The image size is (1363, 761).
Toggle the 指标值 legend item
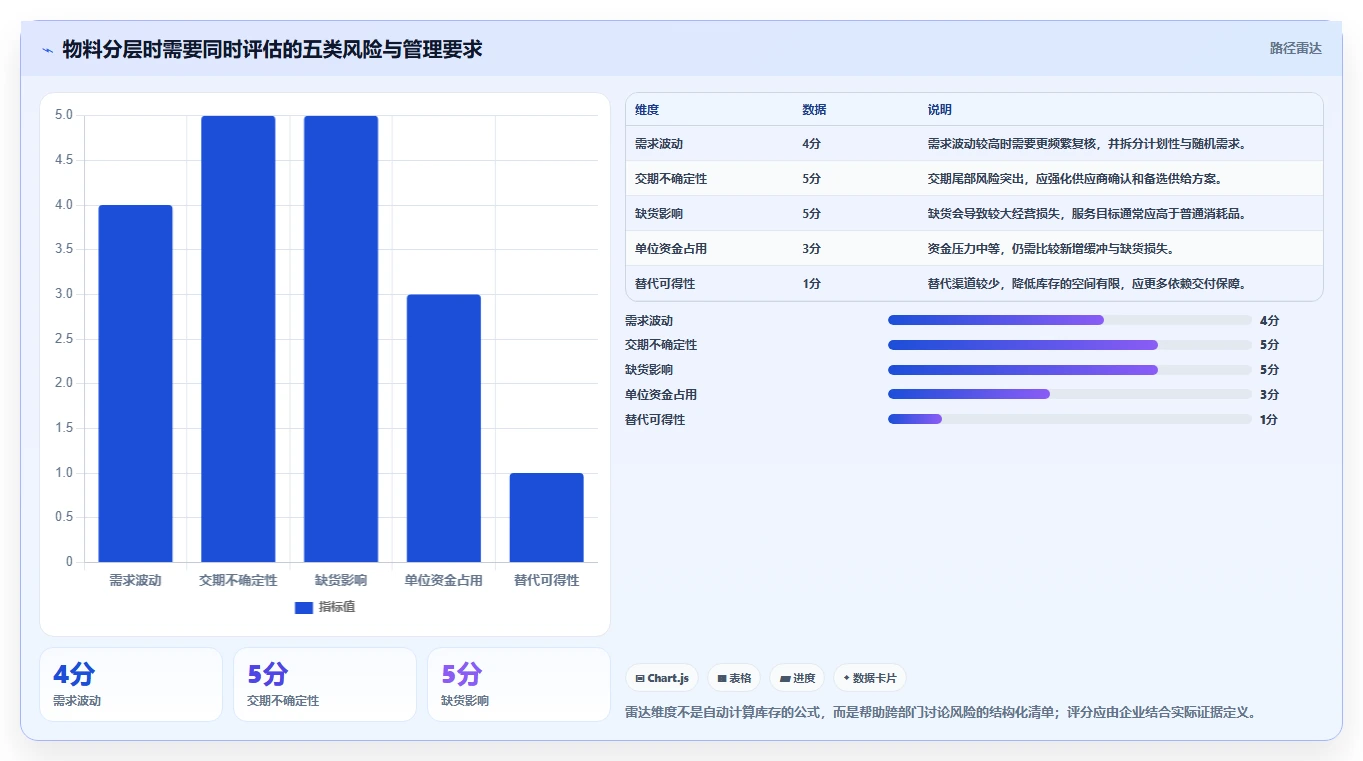click(325, 607)
